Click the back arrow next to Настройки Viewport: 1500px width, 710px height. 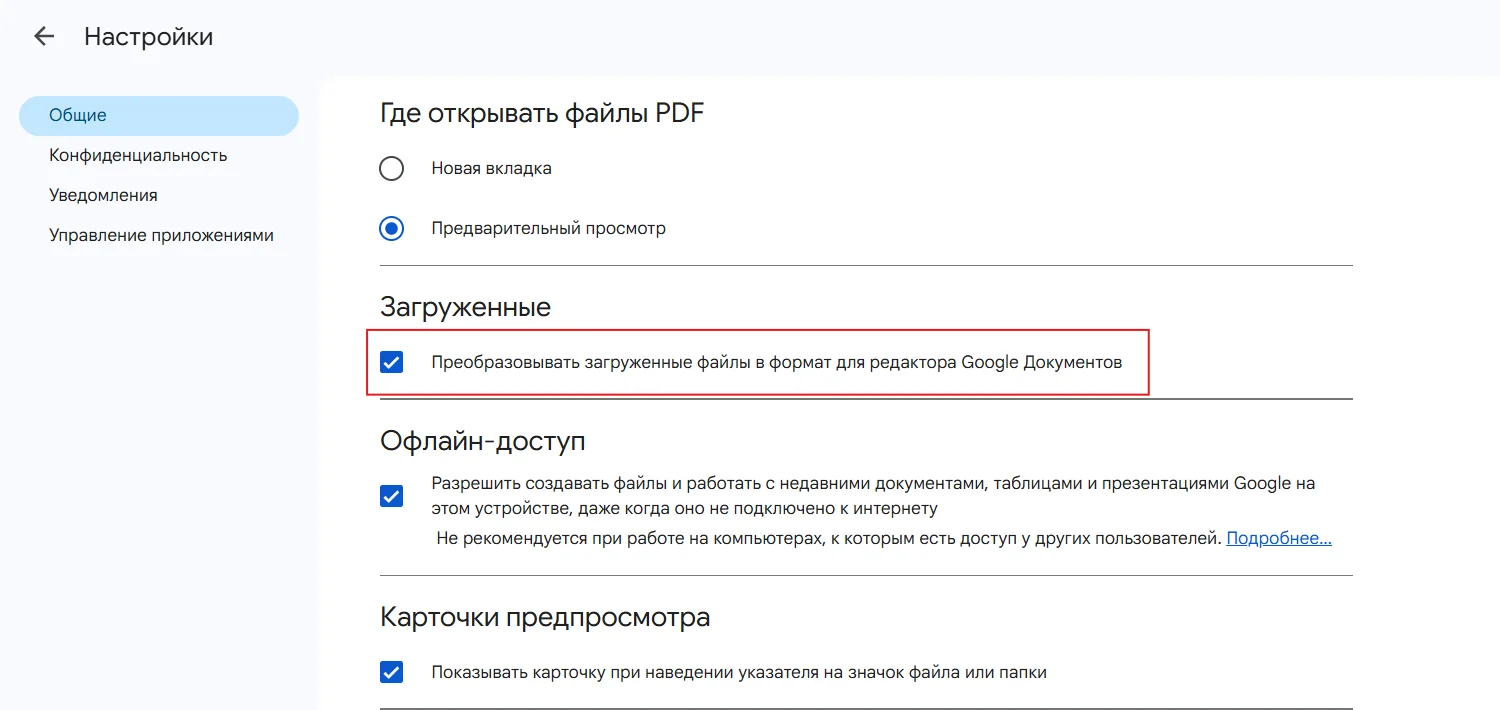(44, 37)
